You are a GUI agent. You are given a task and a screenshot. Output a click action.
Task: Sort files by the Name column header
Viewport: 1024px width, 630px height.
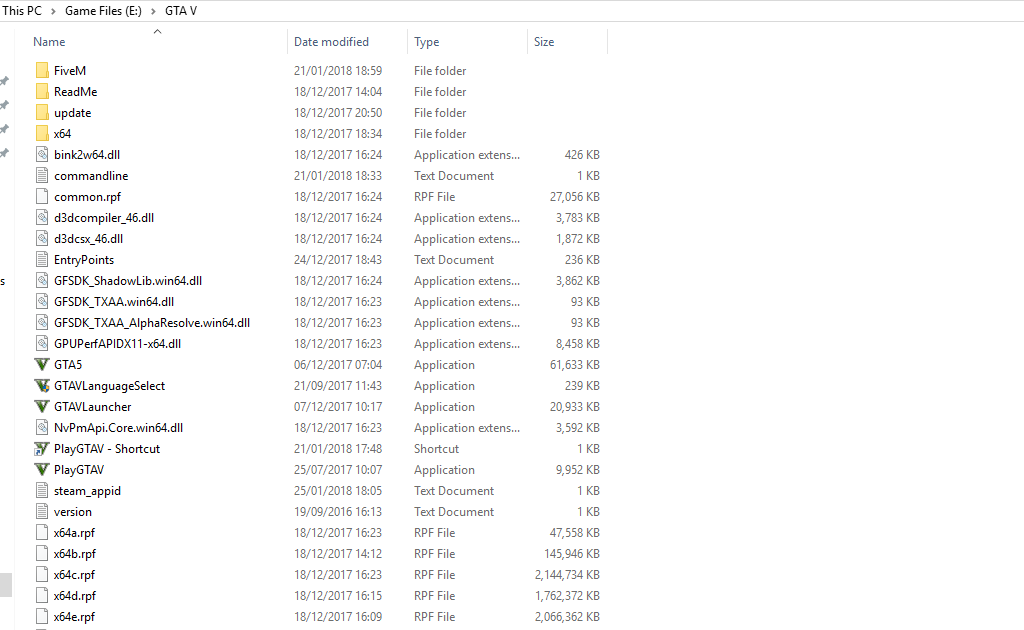49,42
